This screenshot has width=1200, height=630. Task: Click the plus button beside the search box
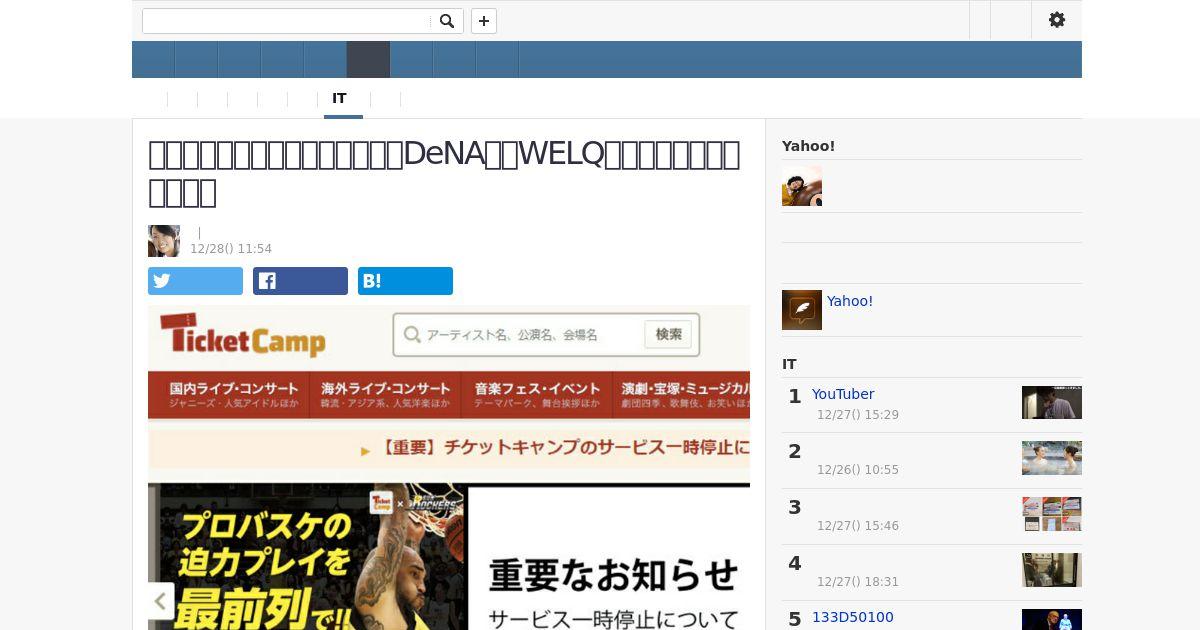pyautogui.click(x=484, y=21)
